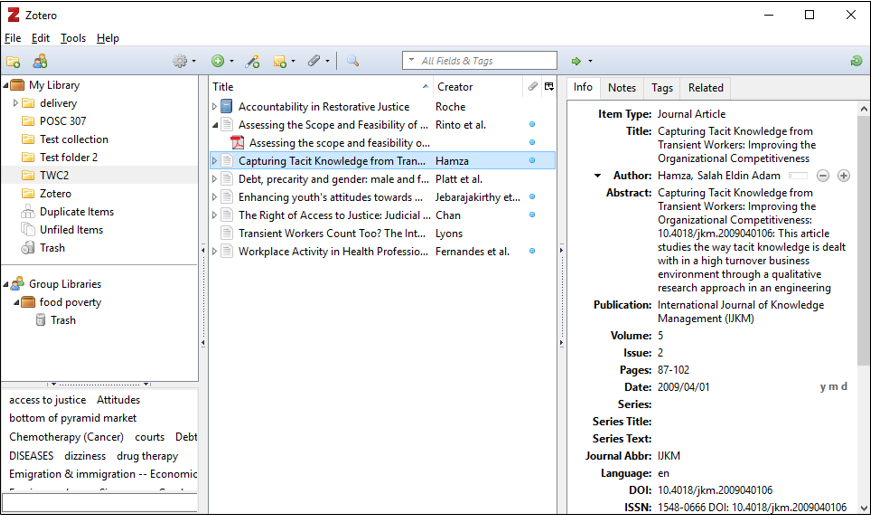Click the green Locate arrow icon

[x=576, y=61]
